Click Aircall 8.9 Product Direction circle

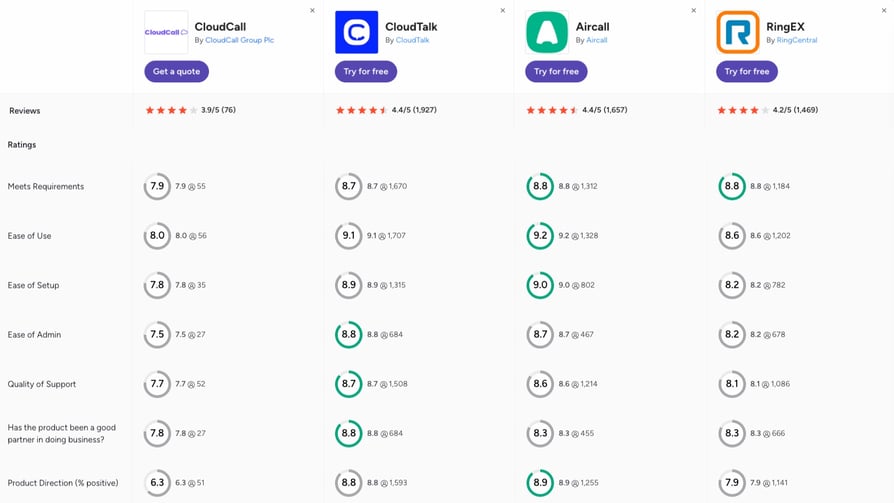point(540,482)
